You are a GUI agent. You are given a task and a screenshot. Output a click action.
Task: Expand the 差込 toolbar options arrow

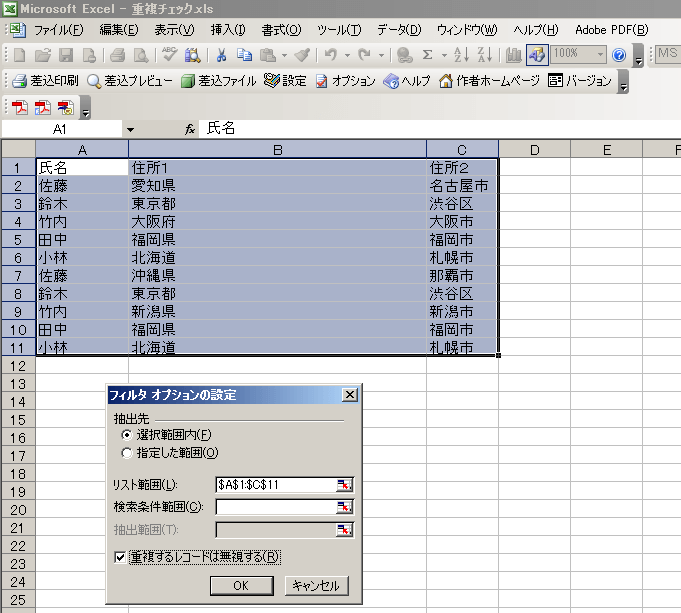624,84
